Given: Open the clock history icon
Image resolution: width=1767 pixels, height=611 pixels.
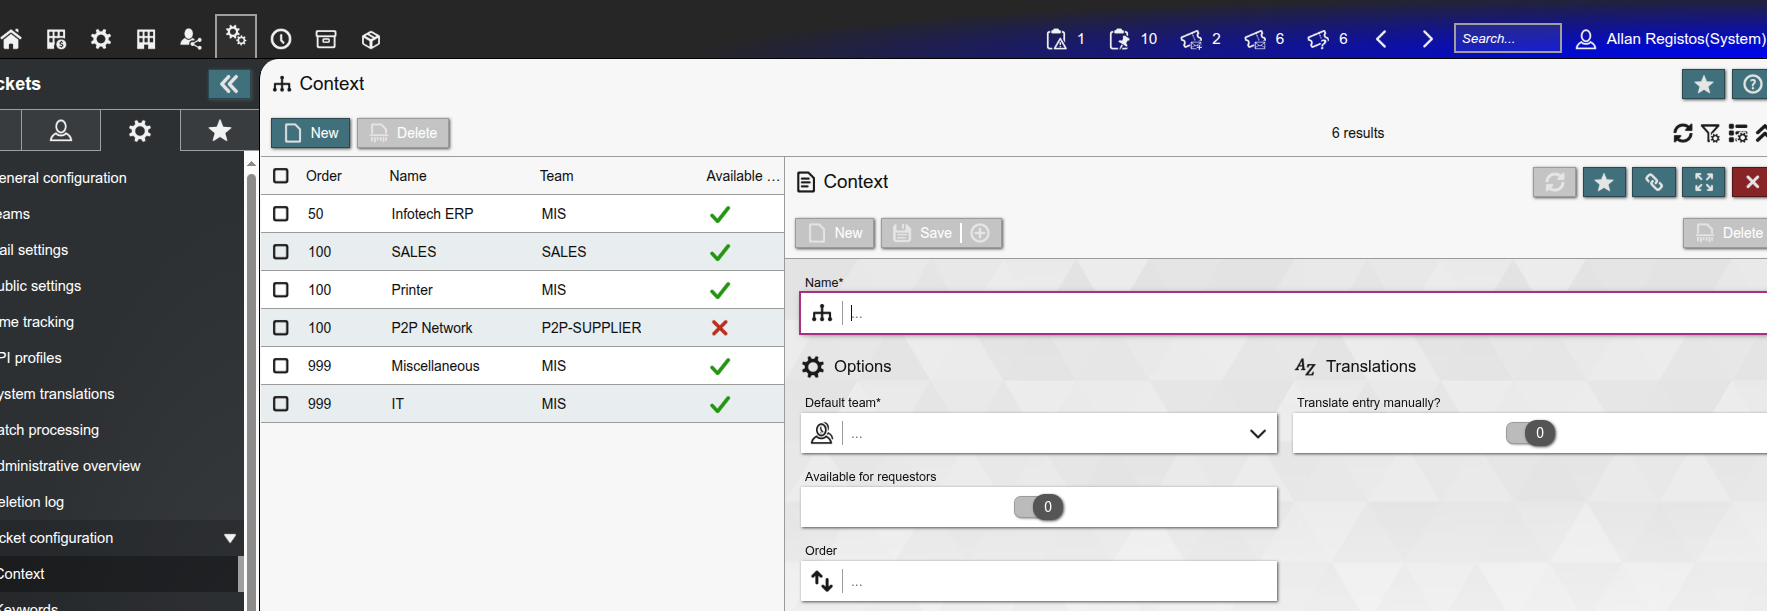Looking at the screenshot, I should point(281,39).
